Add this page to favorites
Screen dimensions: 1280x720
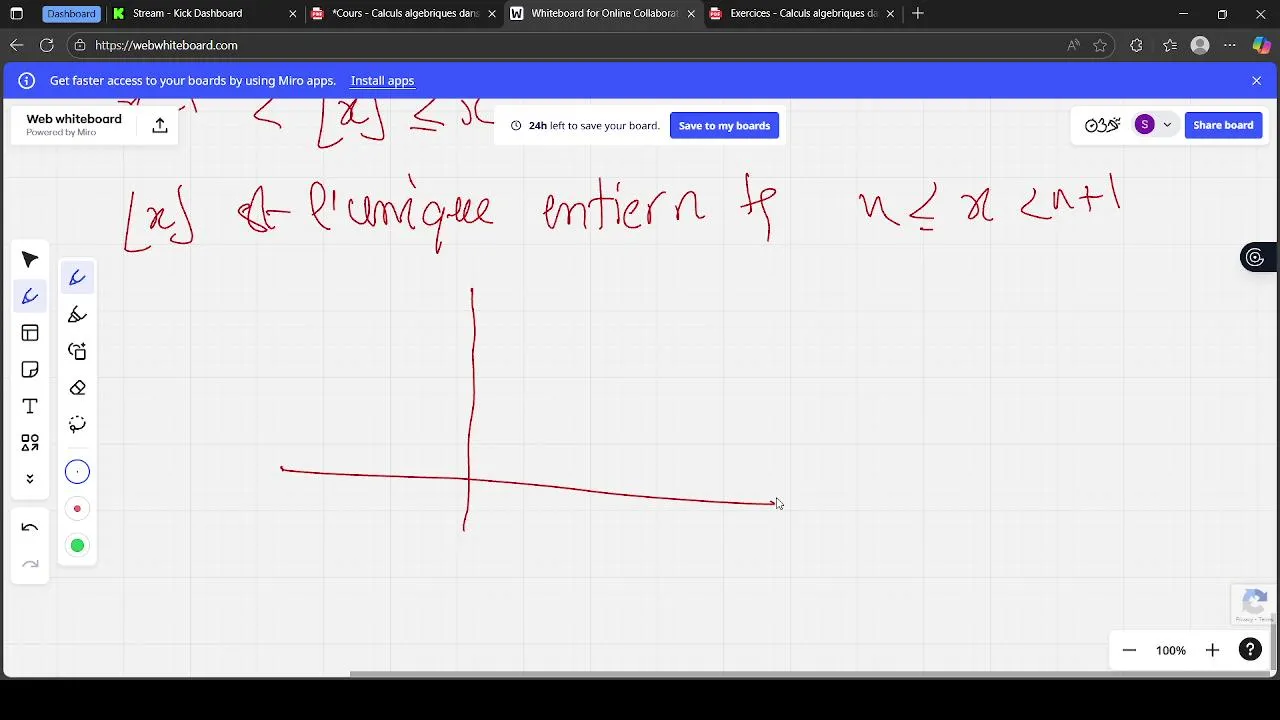[x=1100, y=45]
